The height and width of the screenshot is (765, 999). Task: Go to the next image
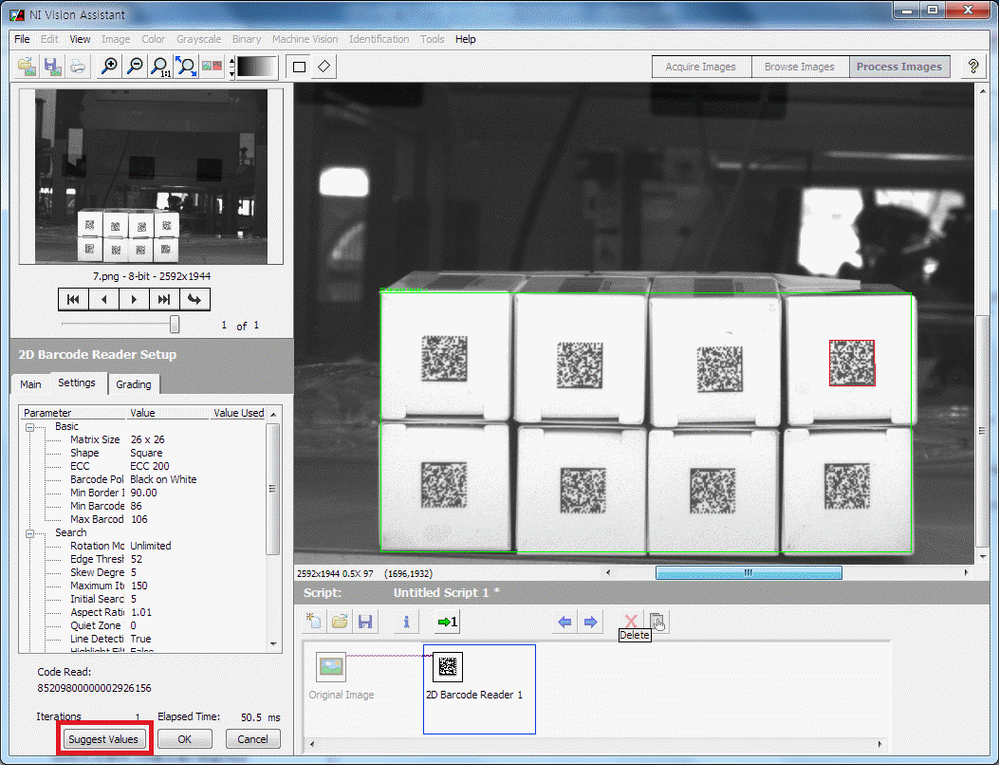point(134,299)
